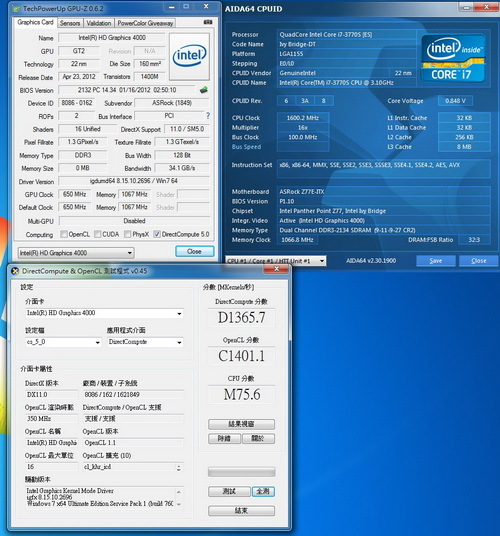Screen dimensions: 500x536
Task: Click the Driver Version field in GPU-Z
Action: click(134, 181)
